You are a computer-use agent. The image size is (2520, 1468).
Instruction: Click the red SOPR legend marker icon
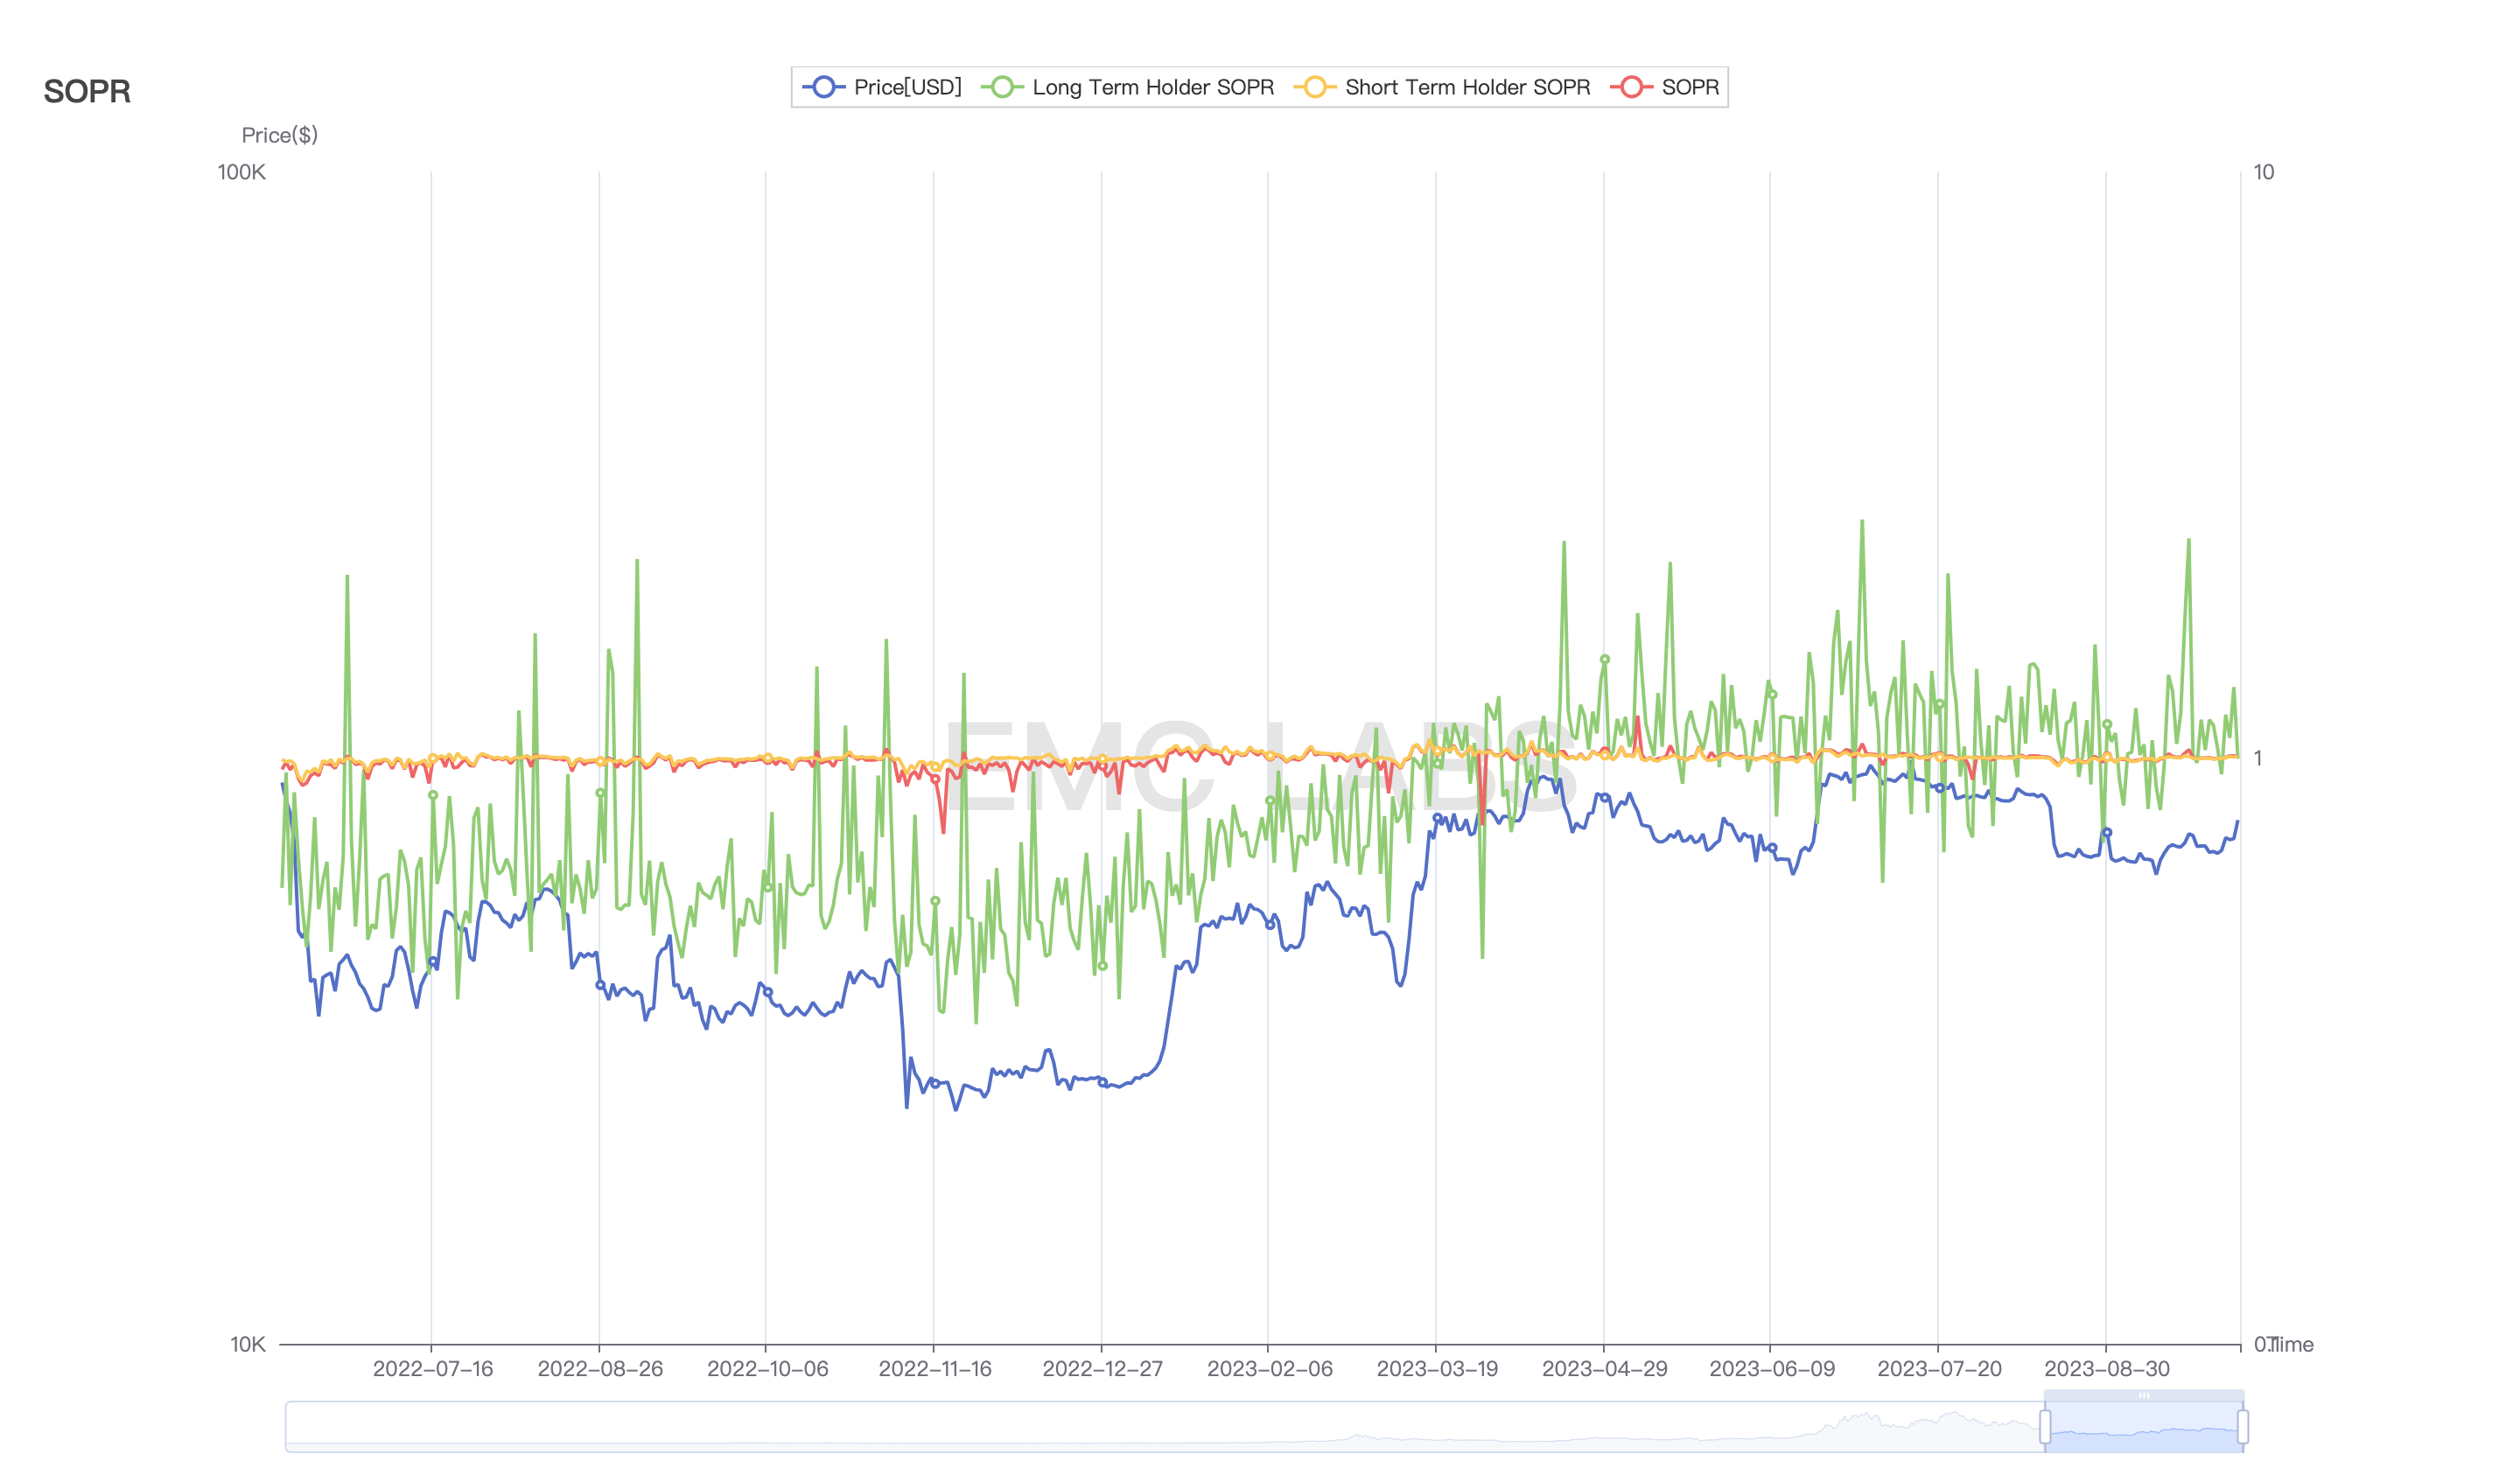pos(1631,87)
